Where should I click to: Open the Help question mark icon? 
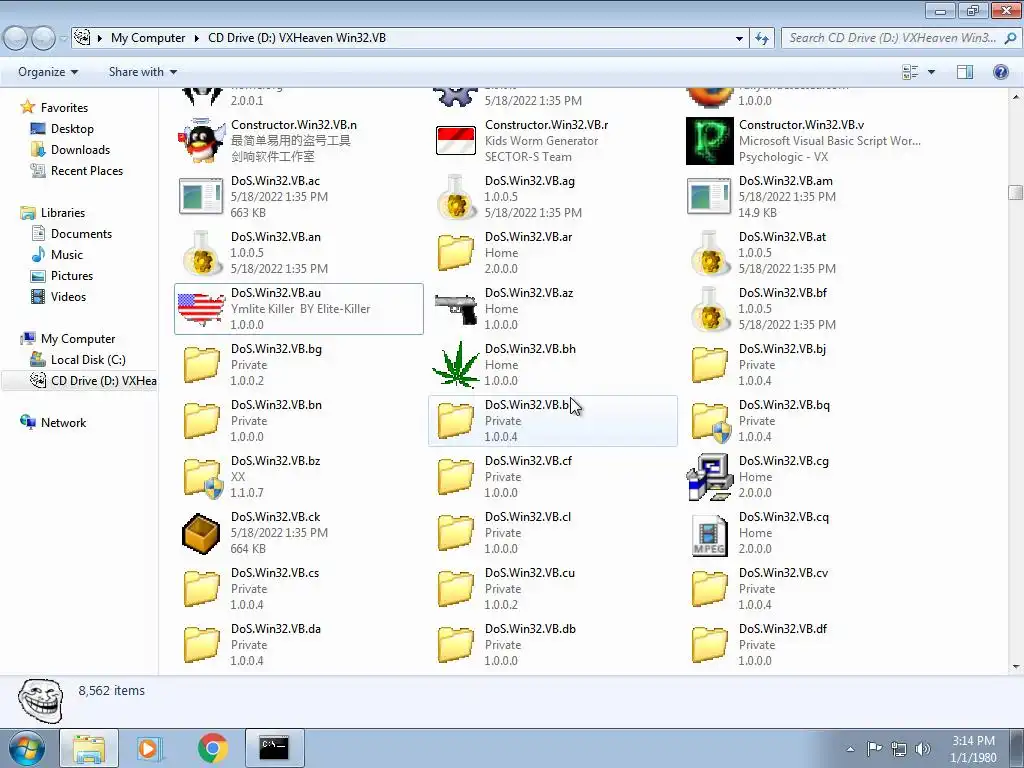(1000, 72)
